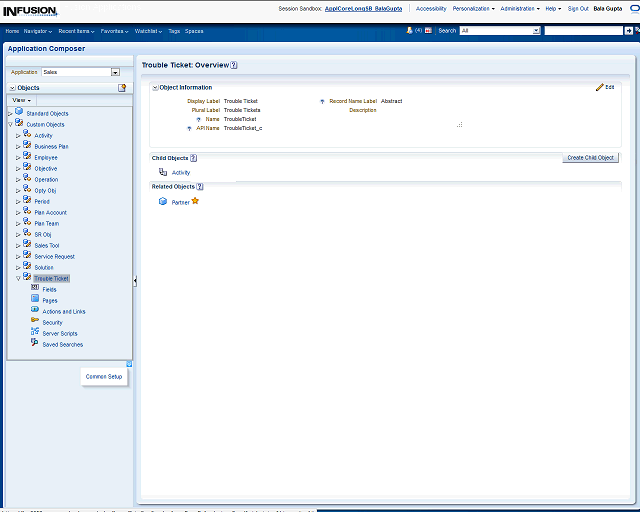Click the help icon beside Trouble Ticket: Overview

coord(234,65)
